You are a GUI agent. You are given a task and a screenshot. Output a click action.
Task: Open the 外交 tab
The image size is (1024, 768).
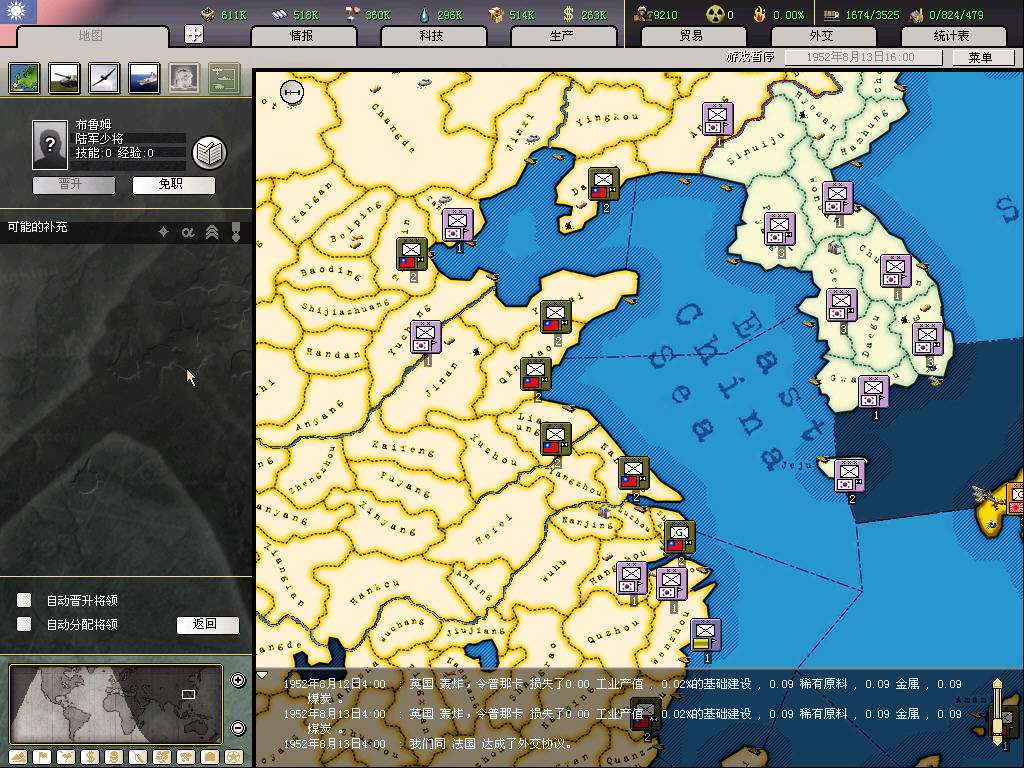821,36
